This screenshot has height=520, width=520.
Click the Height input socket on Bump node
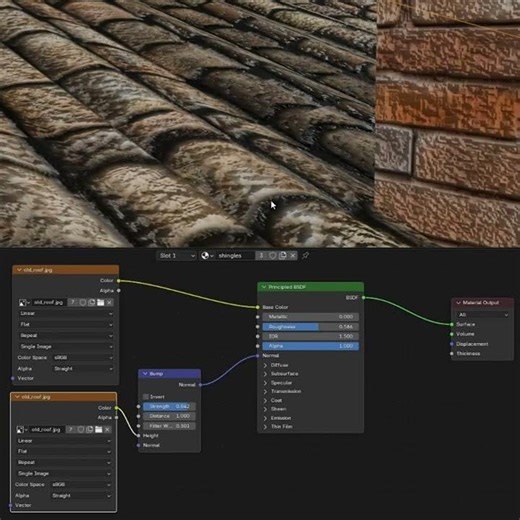(x=139, y=436)
